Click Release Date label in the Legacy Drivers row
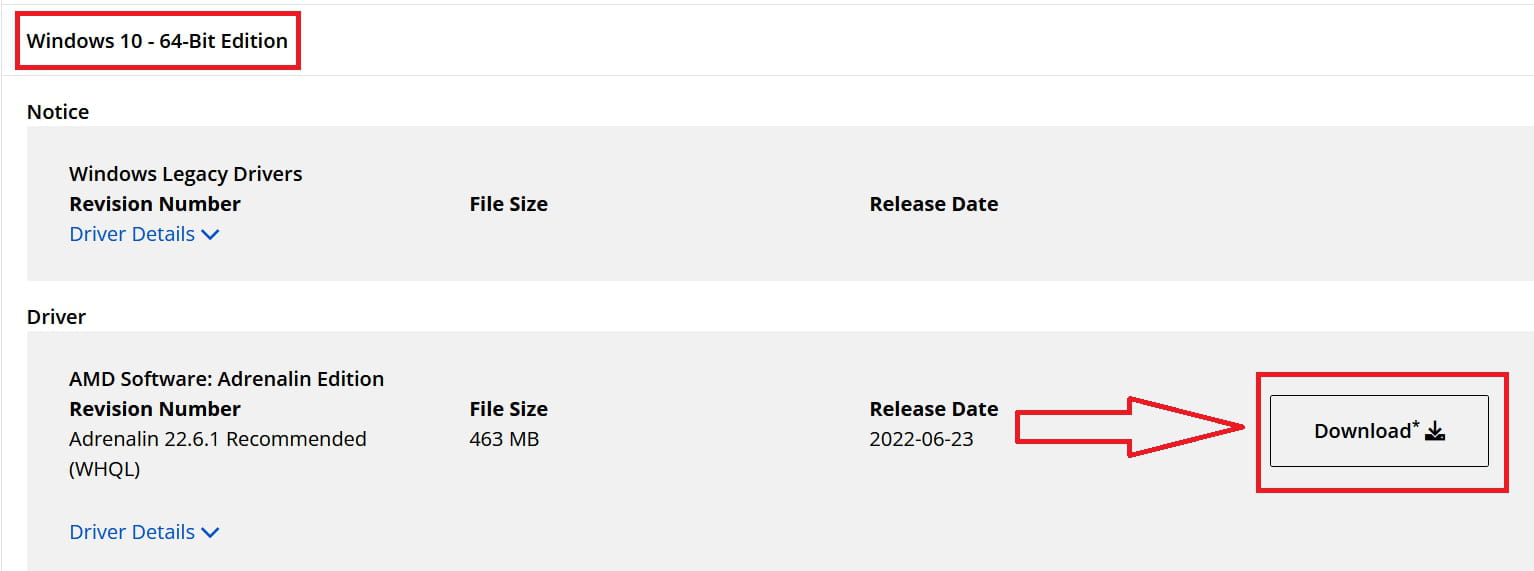 point(934,204)
